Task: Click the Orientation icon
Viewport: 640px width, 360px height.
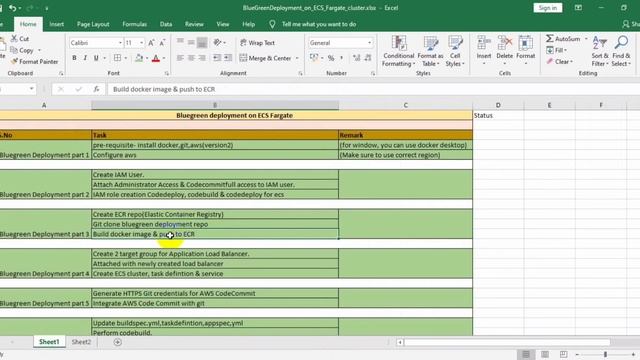Action: coord(218,42)
